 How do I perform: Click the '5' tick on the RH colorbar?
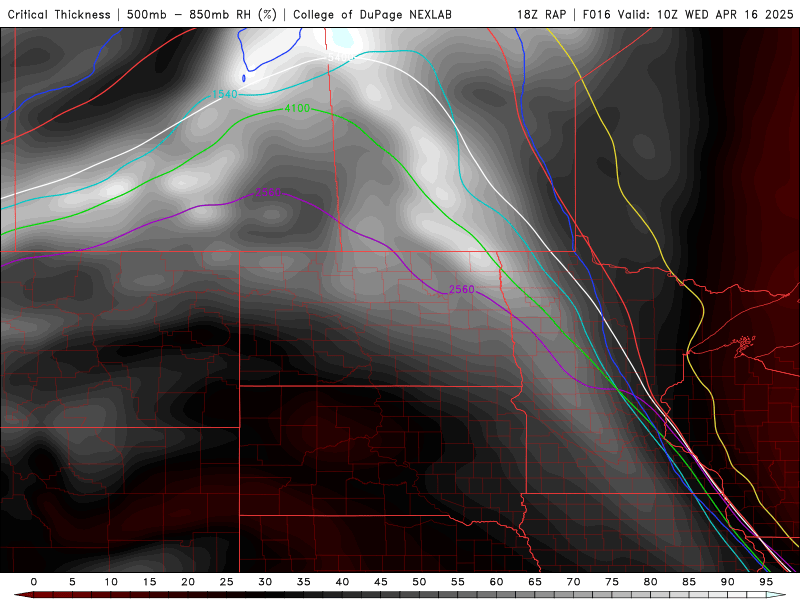(72, 582)
